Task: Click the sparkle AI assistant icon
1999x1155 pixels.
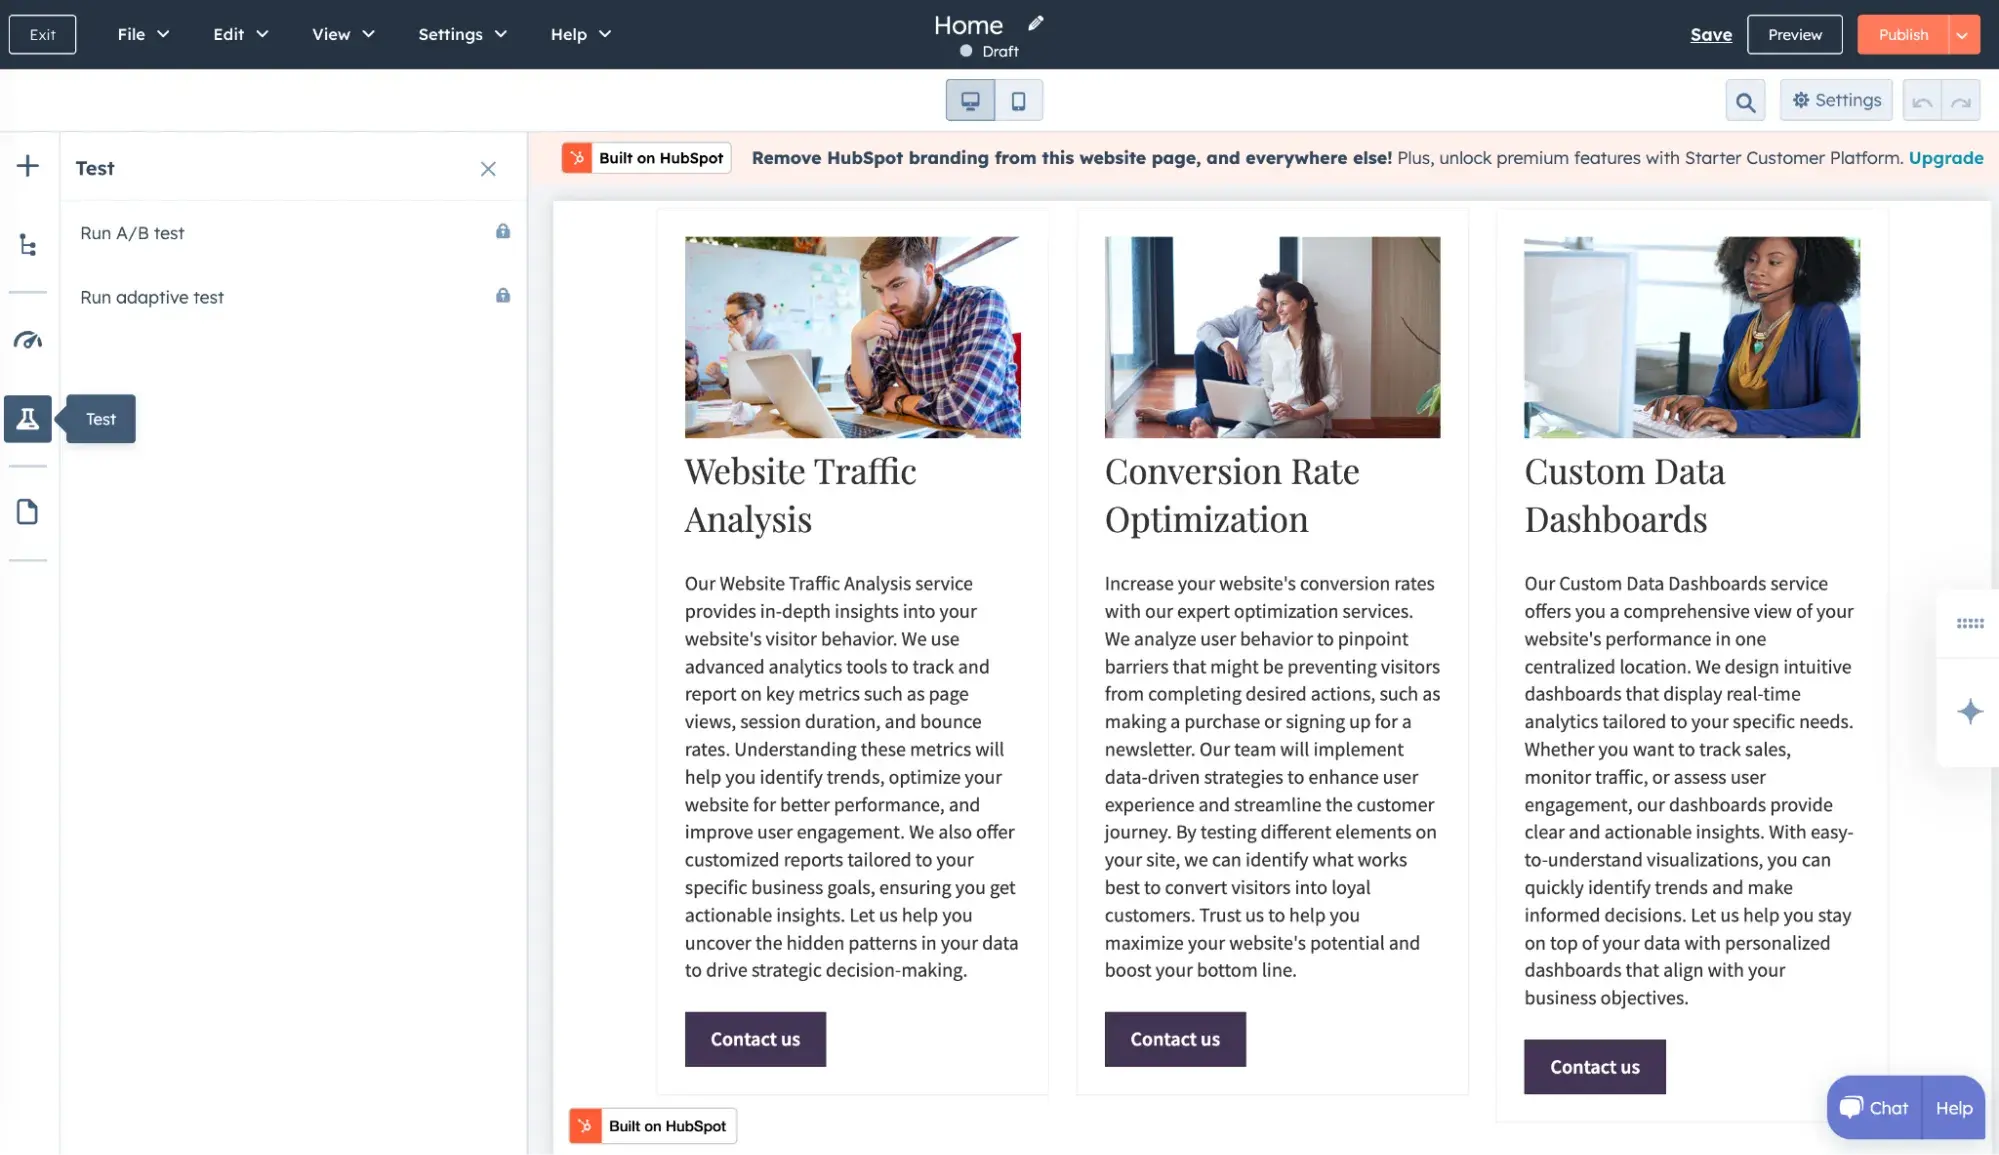Action: click(x=1969, y=712)
